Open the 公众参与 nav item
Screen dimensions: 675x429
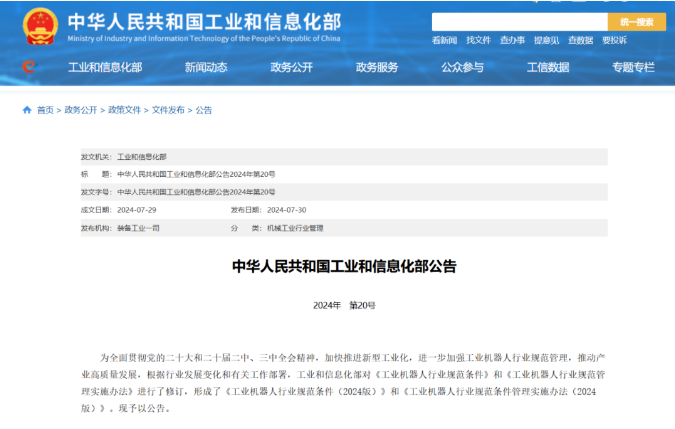462,67
